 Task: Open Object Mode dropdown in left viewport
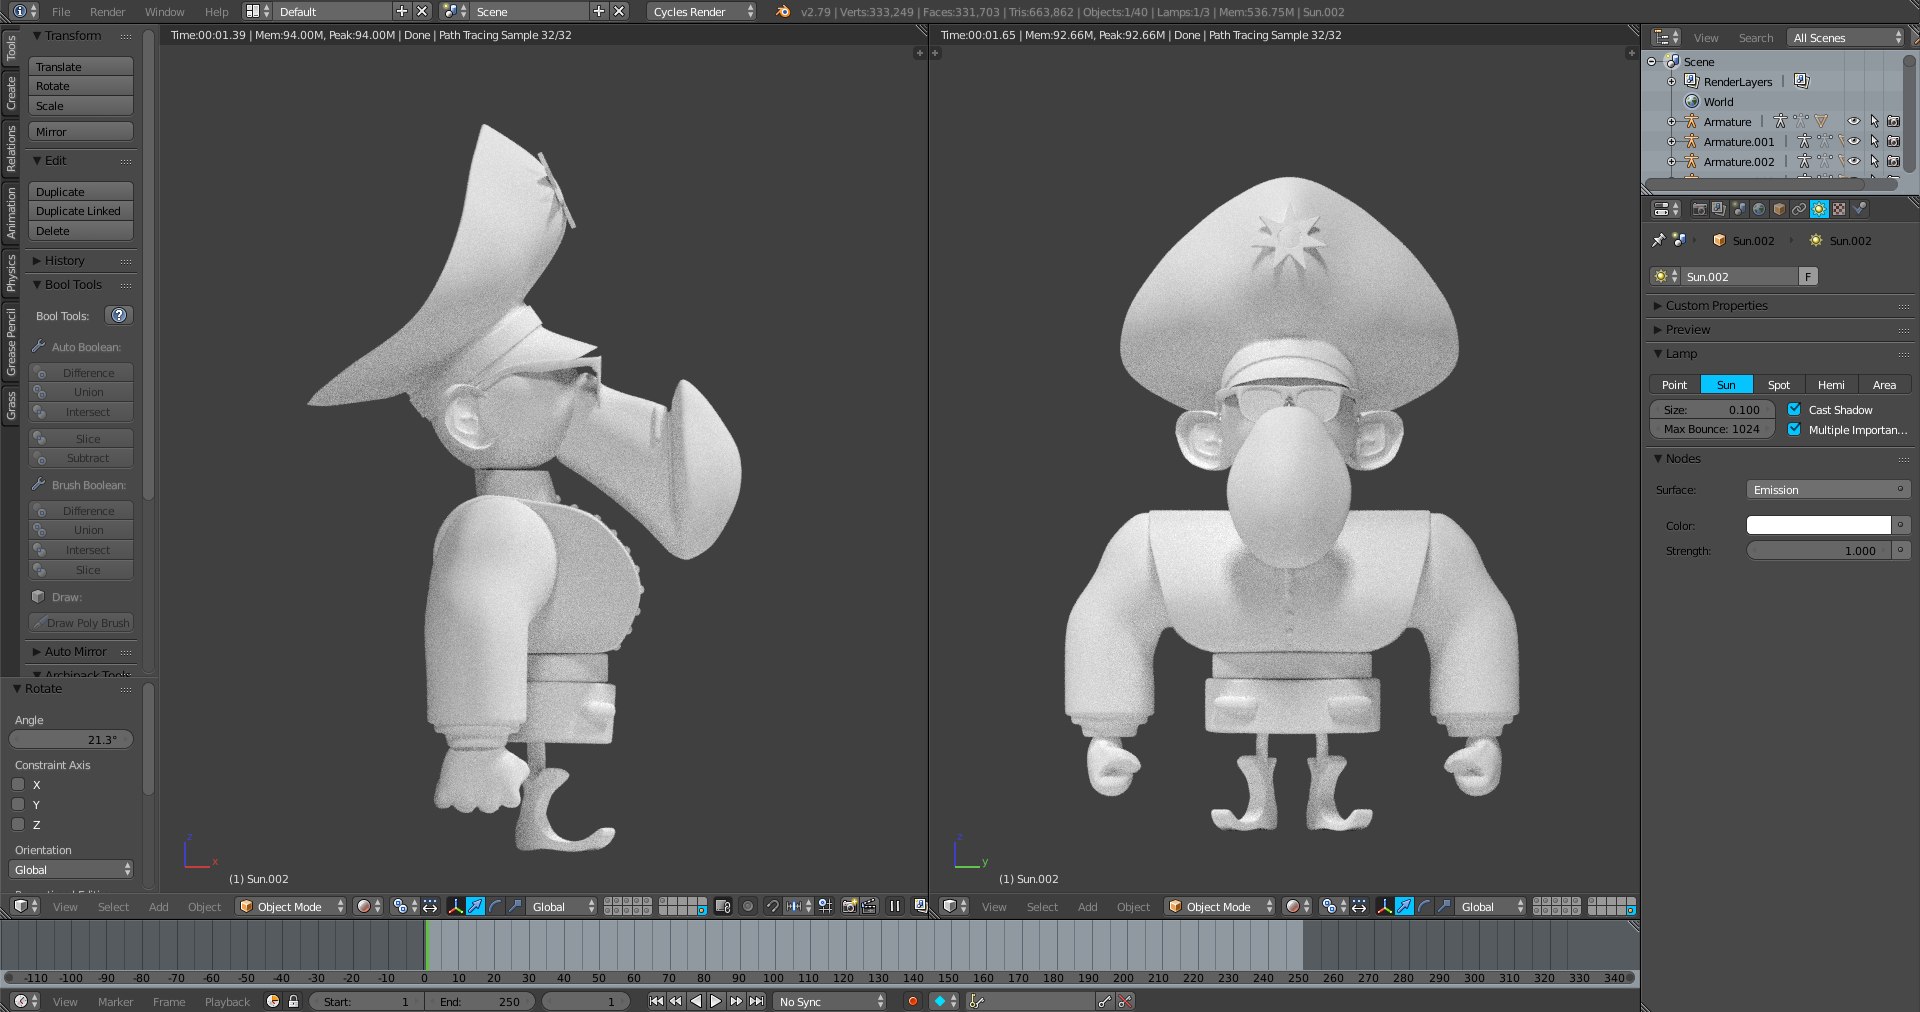point(291,906)
